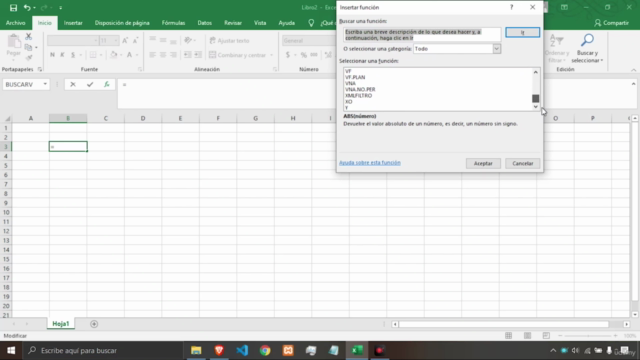The height and width of the screenshot is (360, 640).
Task: Switch to Disposición de página tab
Action: (122, 23)
